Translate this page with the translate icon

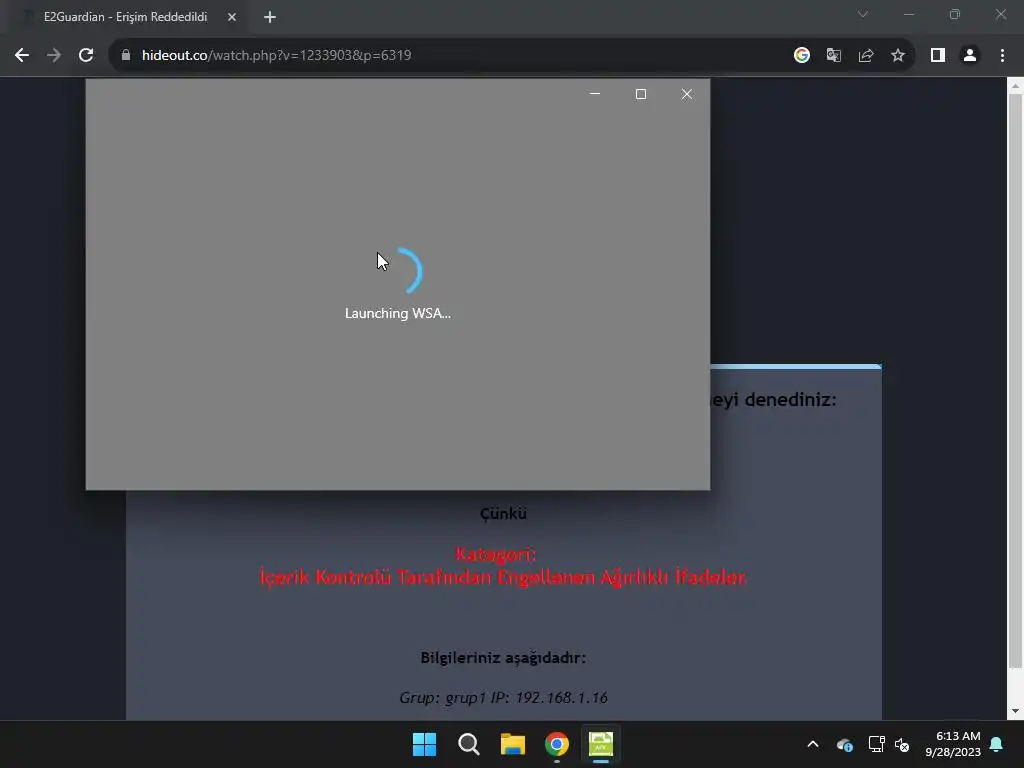[834, 56]
